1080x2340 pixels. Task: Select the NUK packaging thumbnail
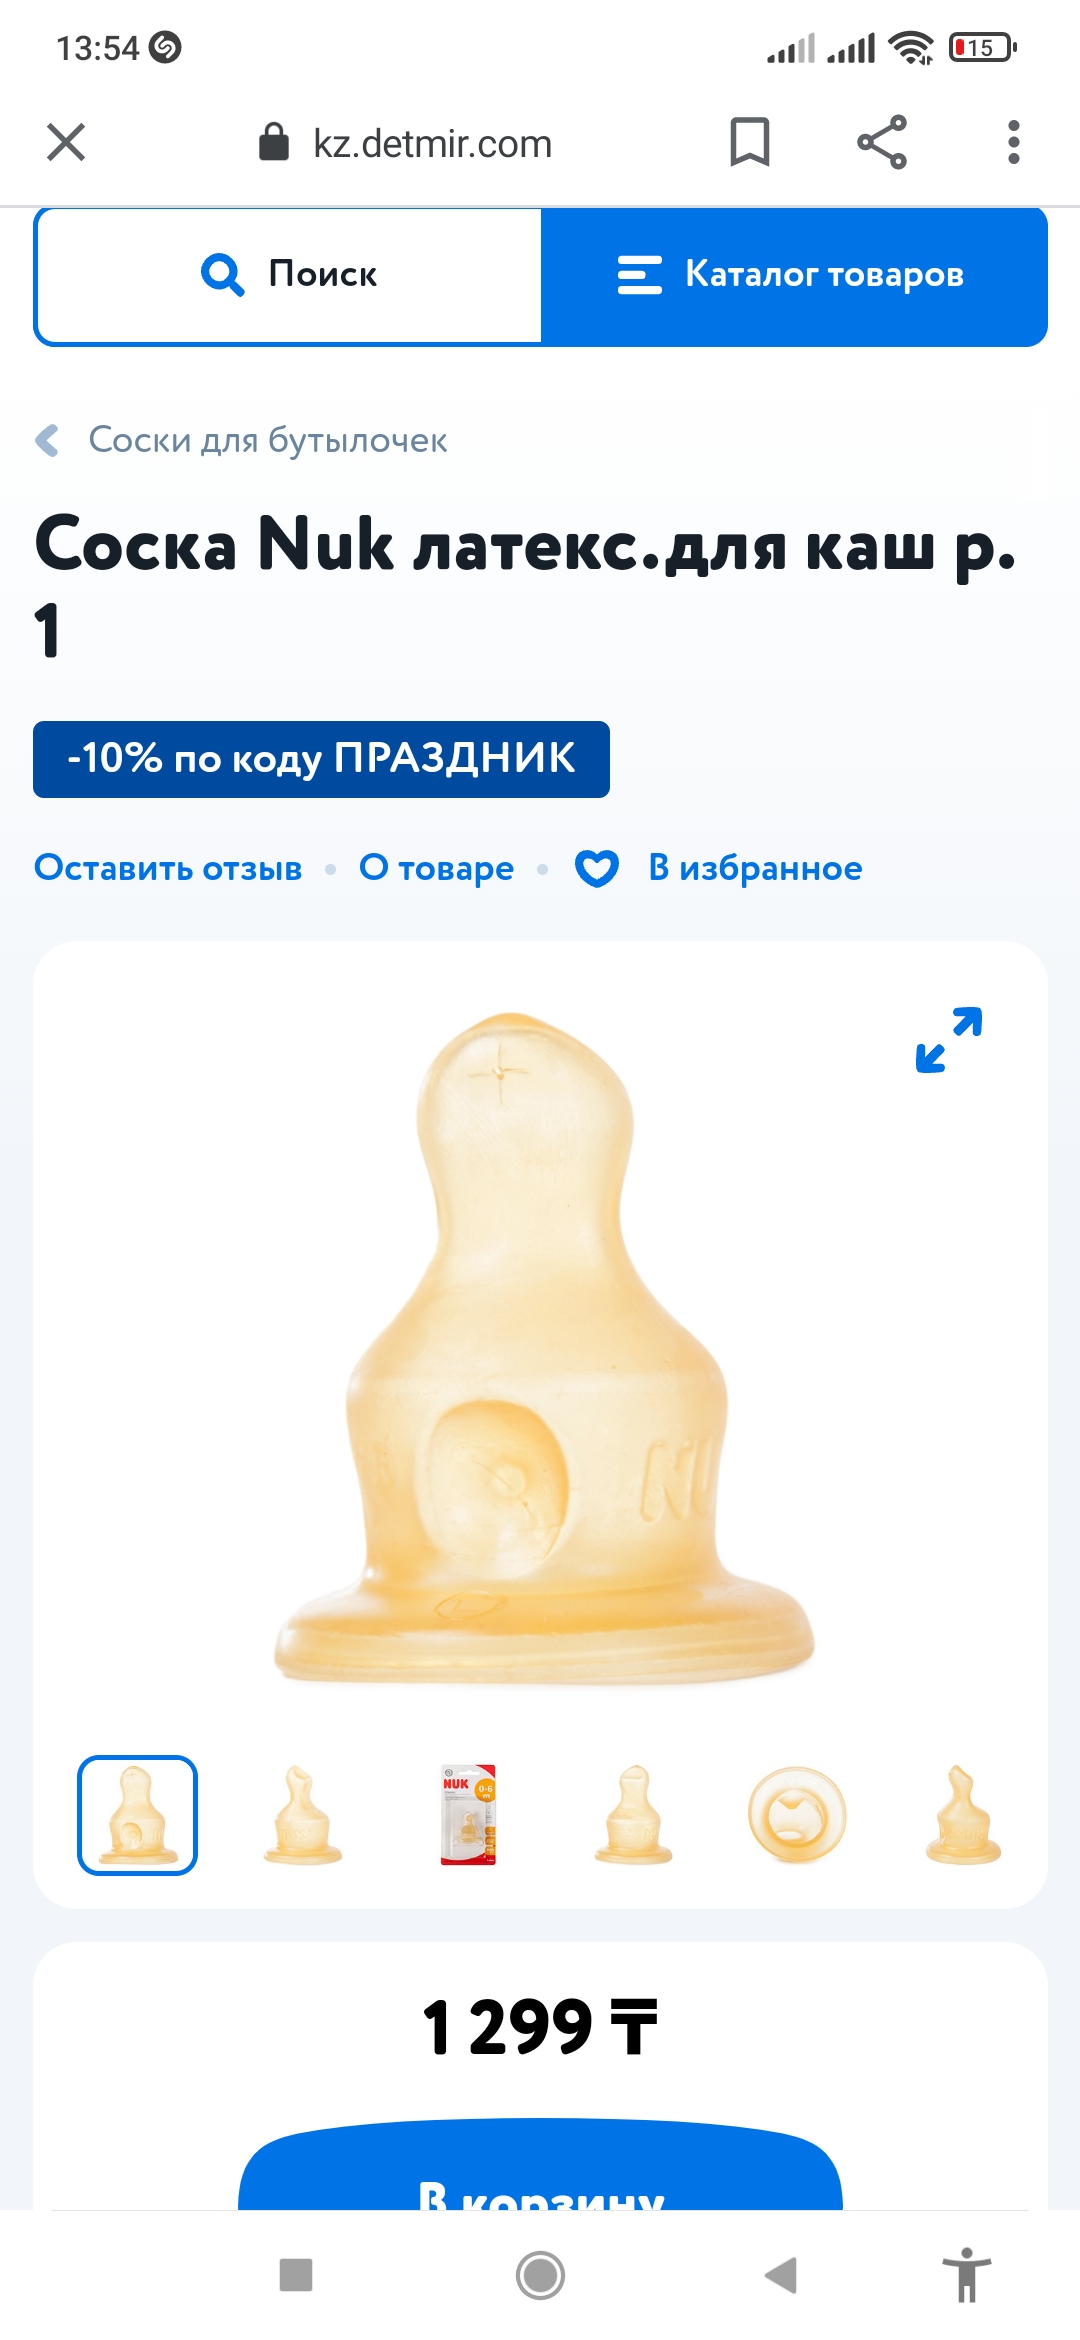468,1815
